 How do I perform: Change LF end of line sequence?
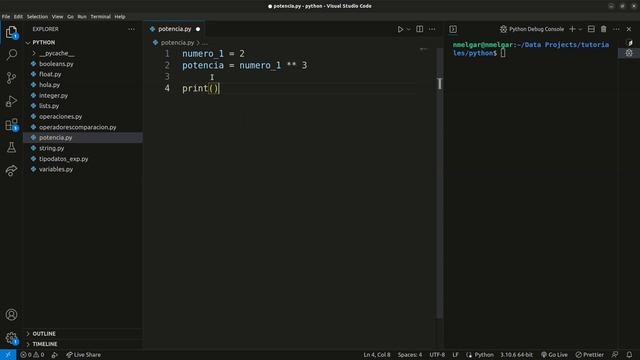pyautogui.click(x=456, y=355)
